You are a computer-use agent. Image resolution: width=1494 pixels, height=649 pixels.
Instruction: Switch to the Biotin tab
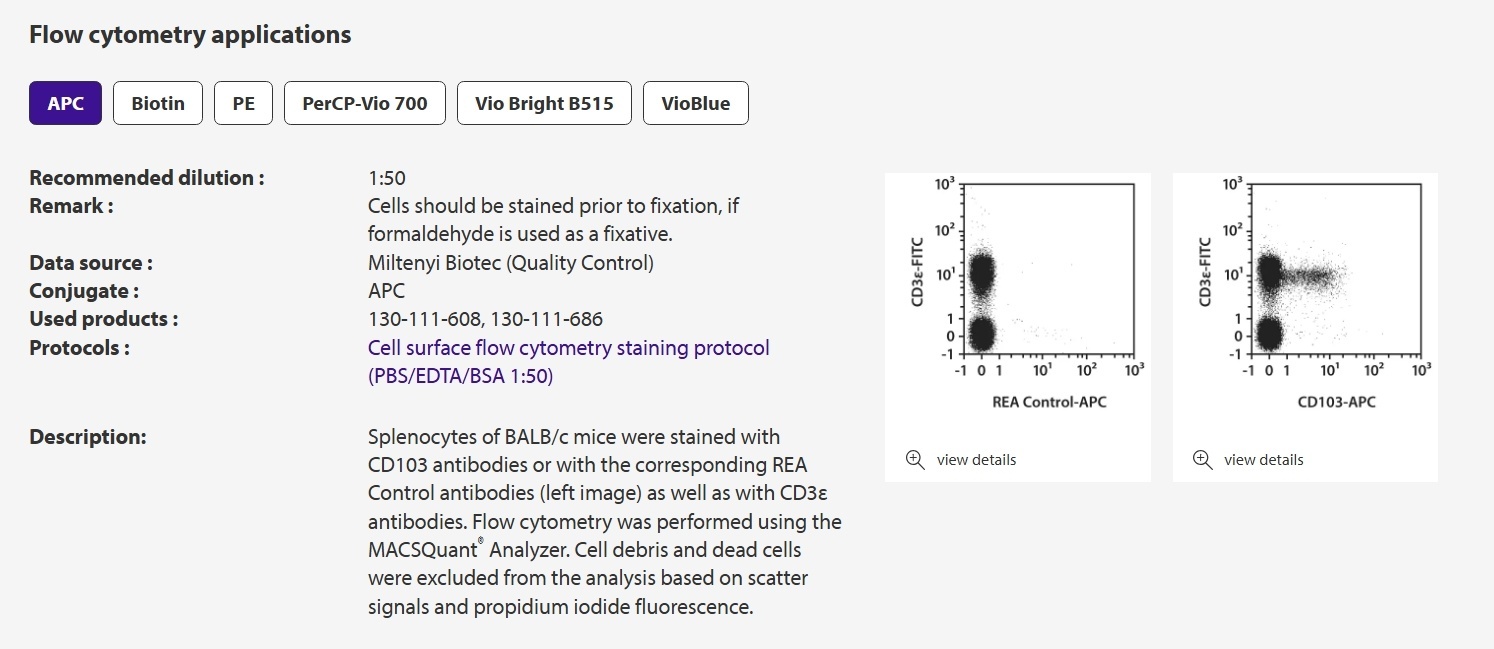pos(158,103)
